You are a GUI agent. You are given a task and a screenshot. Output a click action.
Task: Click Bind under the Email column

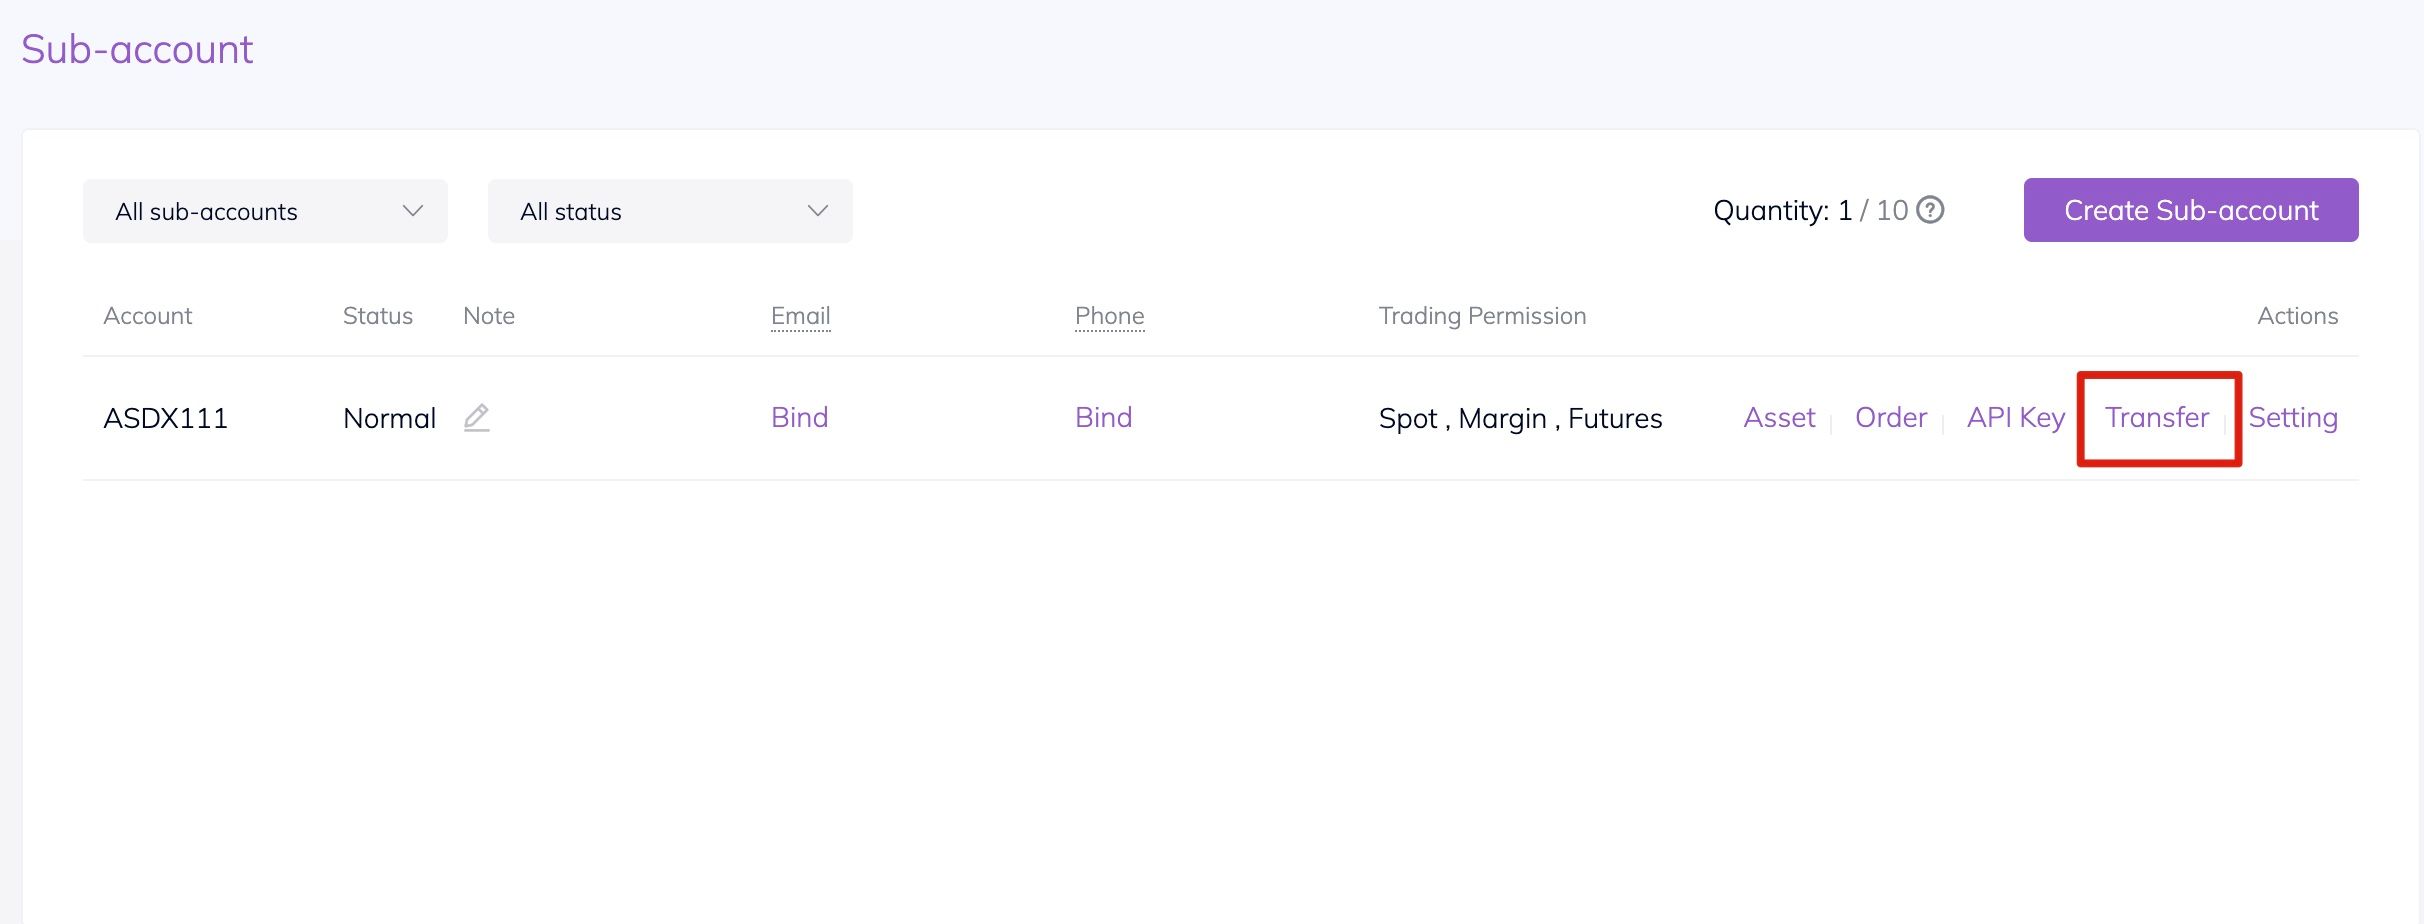tap(799, 417)
